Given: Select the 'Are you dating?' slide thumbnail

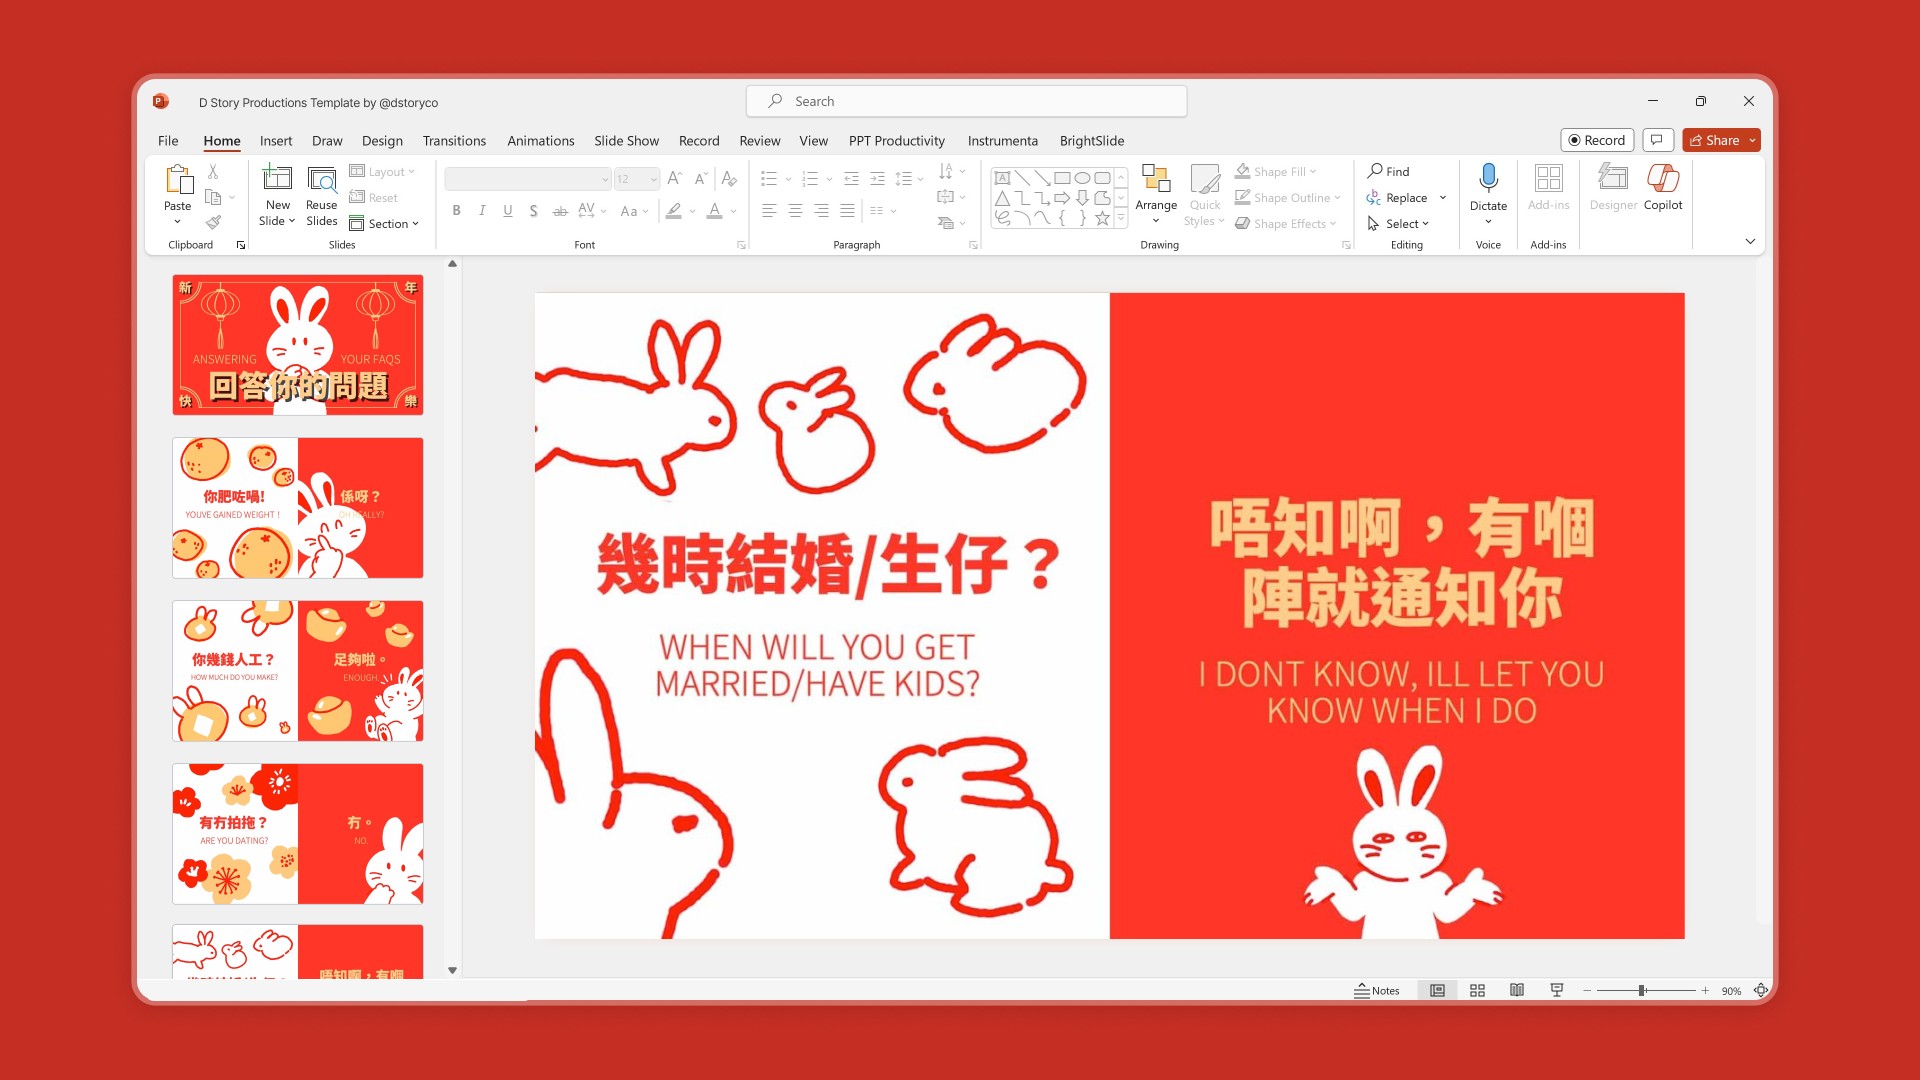Looking at the screenshot, I should (x=297, y=833).
